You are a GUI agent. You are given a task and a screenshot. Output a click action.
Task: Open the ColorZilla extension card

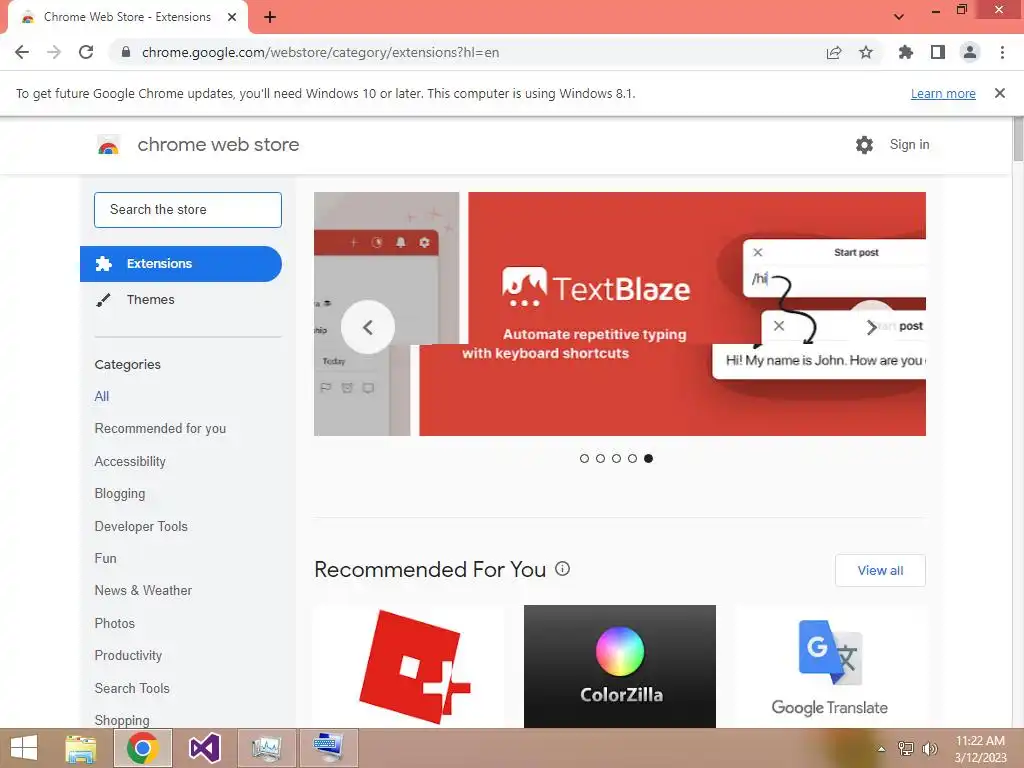coord(620,666)
